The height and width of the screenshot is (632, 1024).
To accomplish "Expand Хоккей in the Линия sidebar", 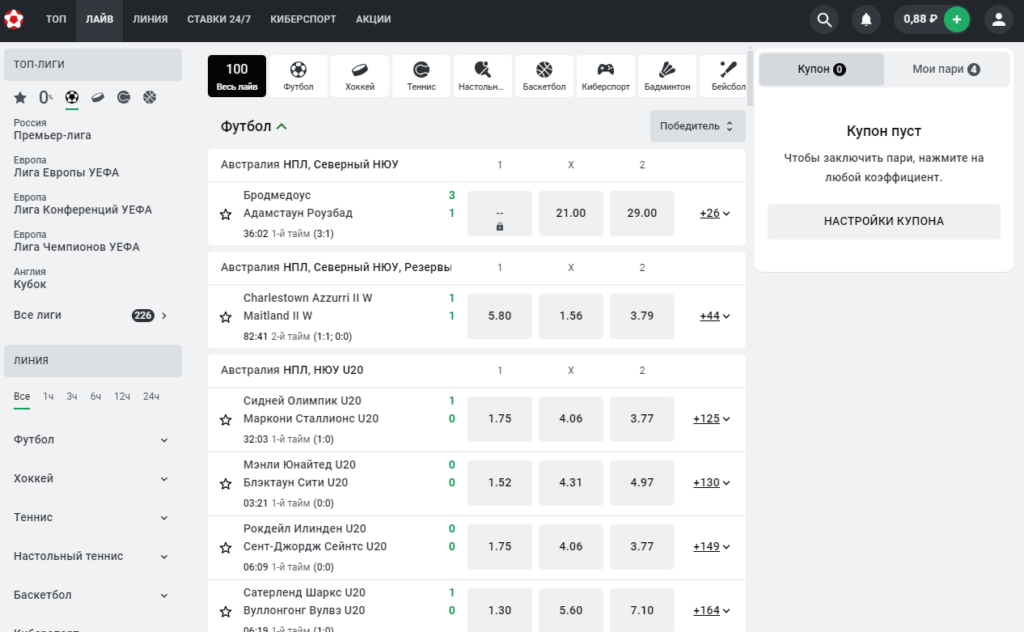I will tap(91, 479).
